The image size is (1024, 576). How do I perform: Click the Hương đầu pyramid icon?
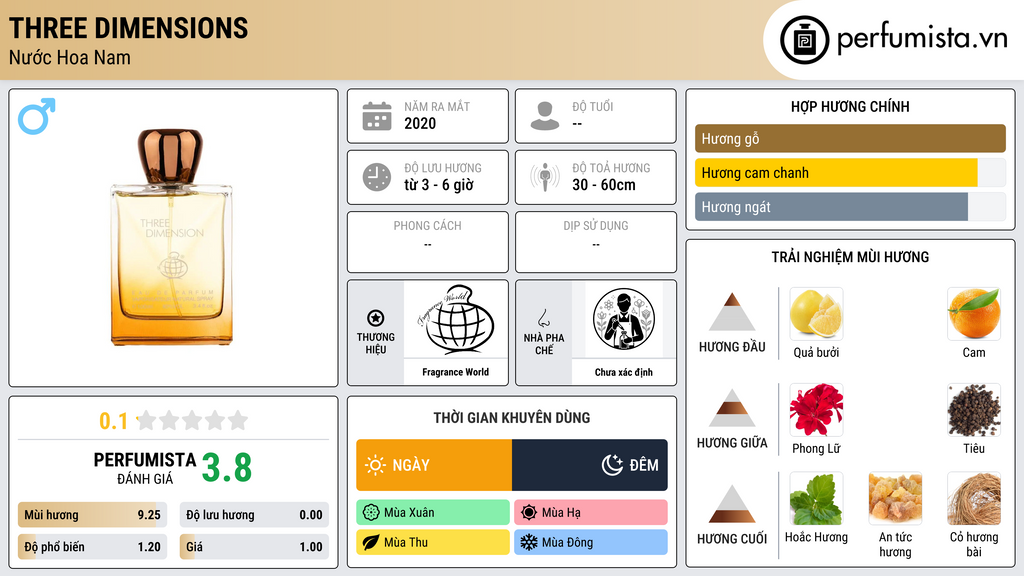click(x=732, y=312)
